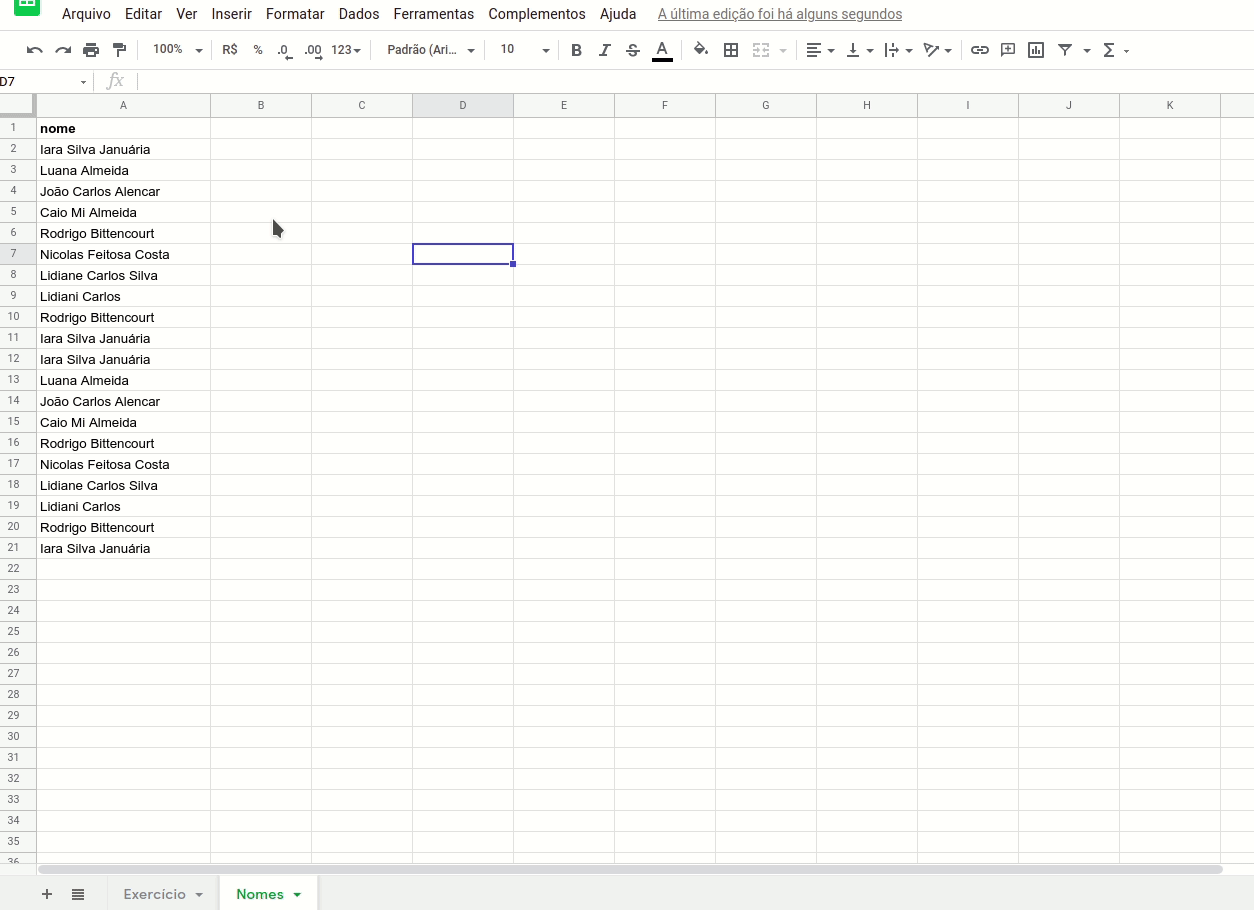1254x910 pixels.
Task: Open the zoom 100% dropdown
Action: [177, 50]
